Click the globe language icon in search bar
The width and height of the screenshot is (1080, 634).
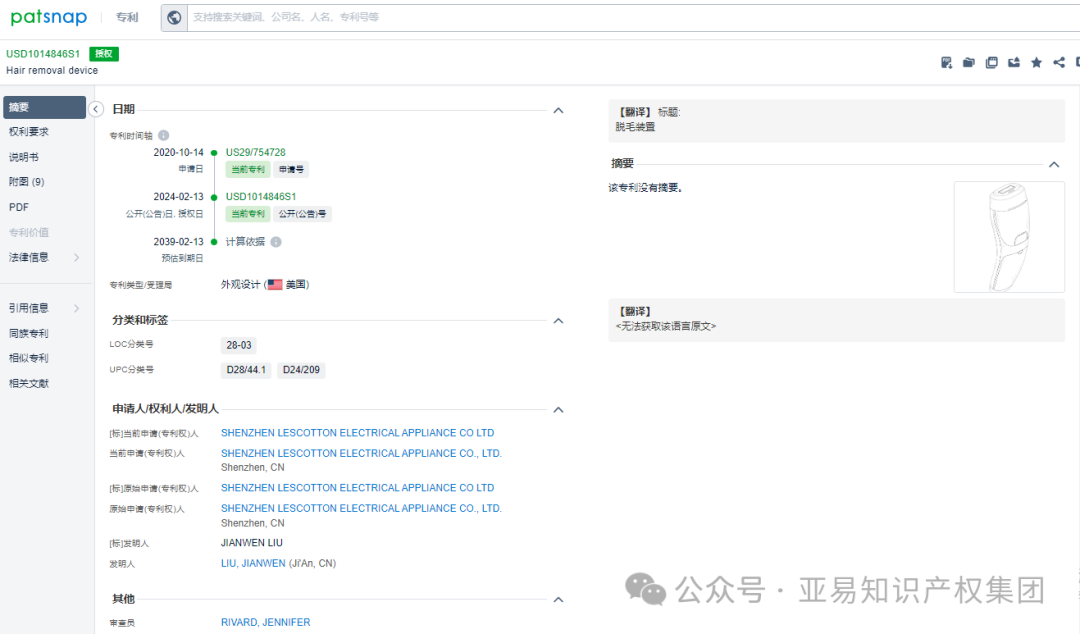pos(174,17)
